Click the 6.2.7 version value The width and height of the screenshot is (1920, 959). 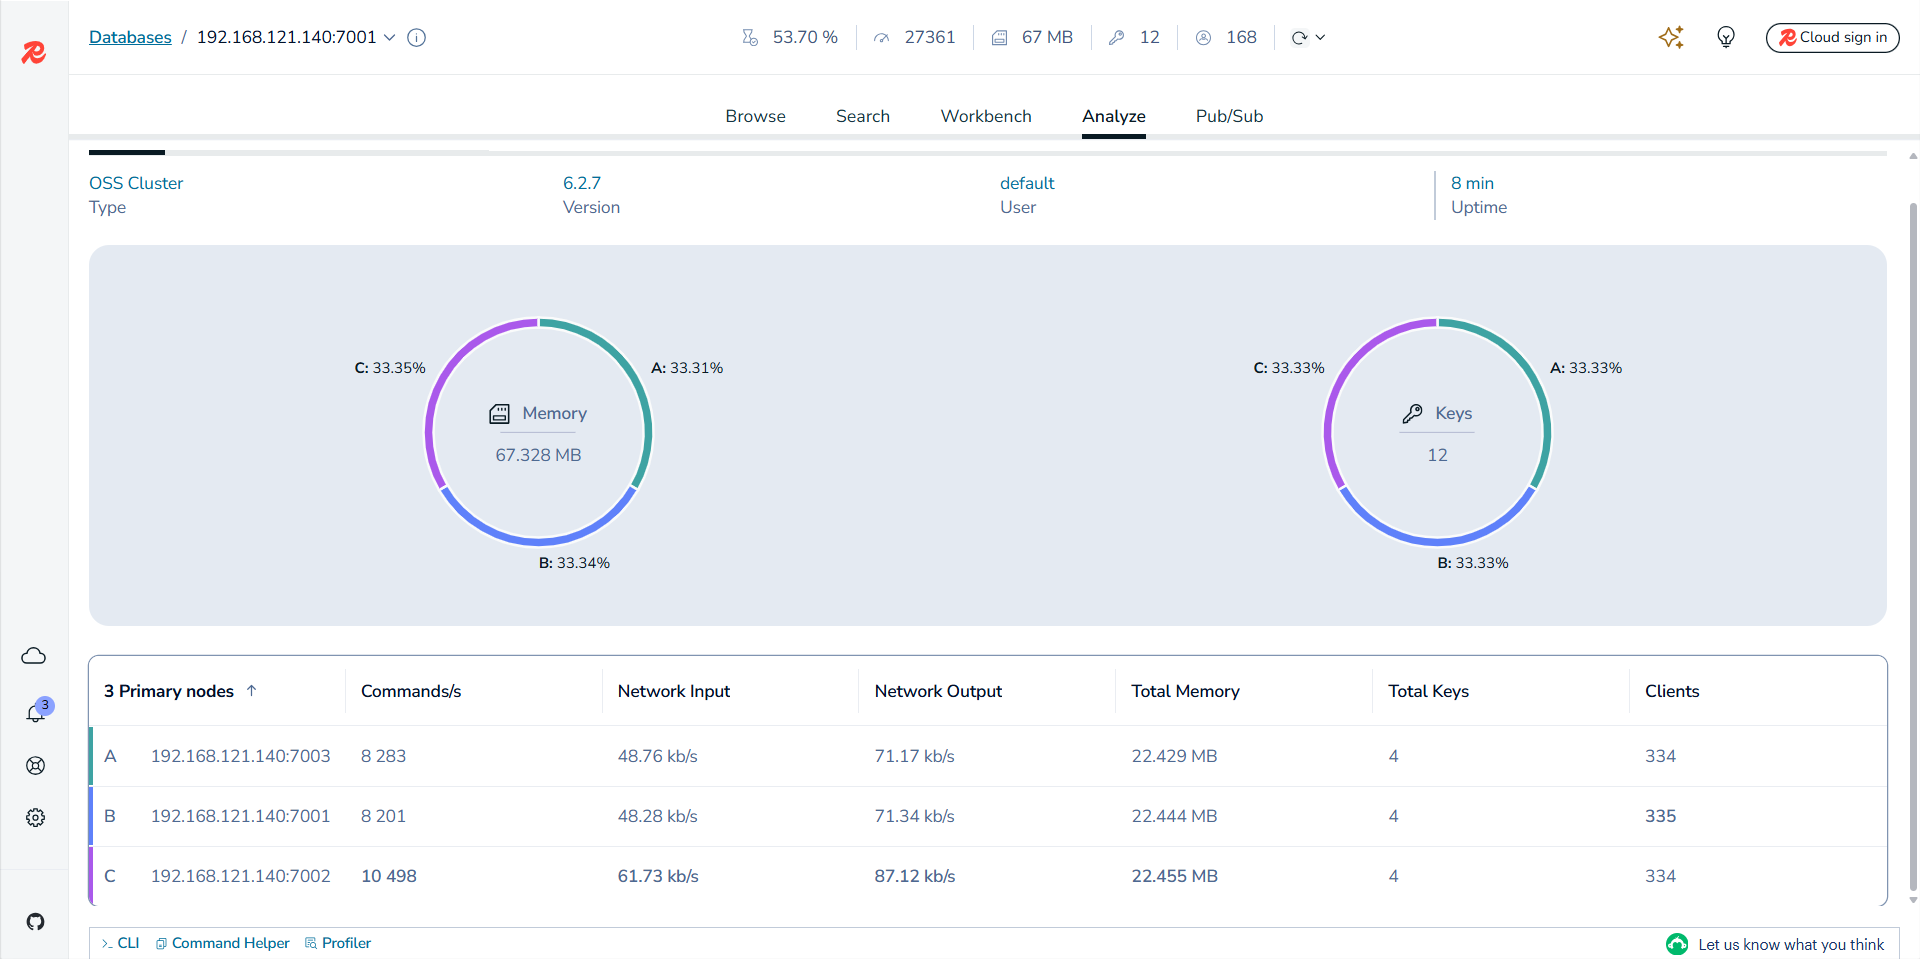[x=582, y=183]
